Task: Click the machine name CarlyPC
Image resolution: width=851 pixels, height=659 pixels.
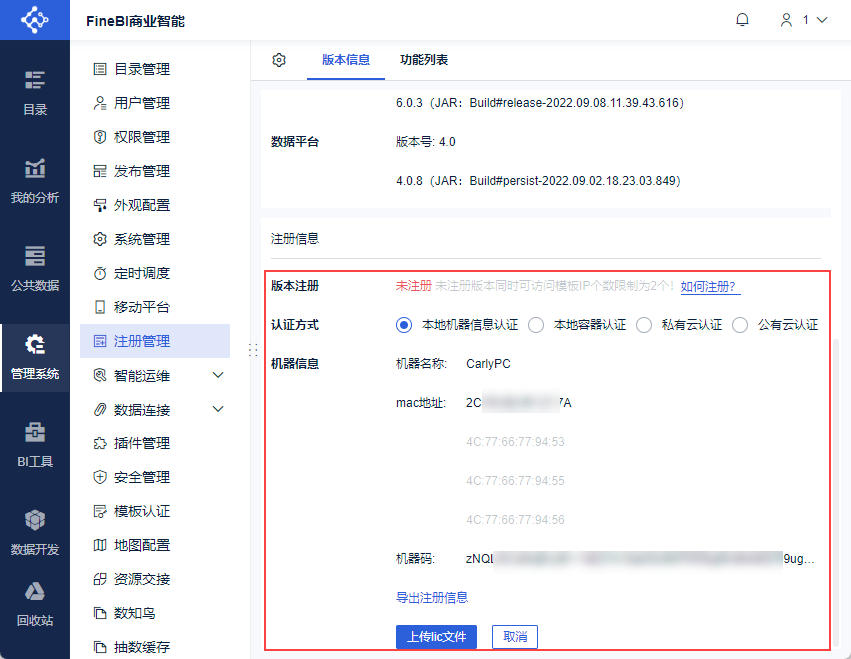Action: click(488, 364)
